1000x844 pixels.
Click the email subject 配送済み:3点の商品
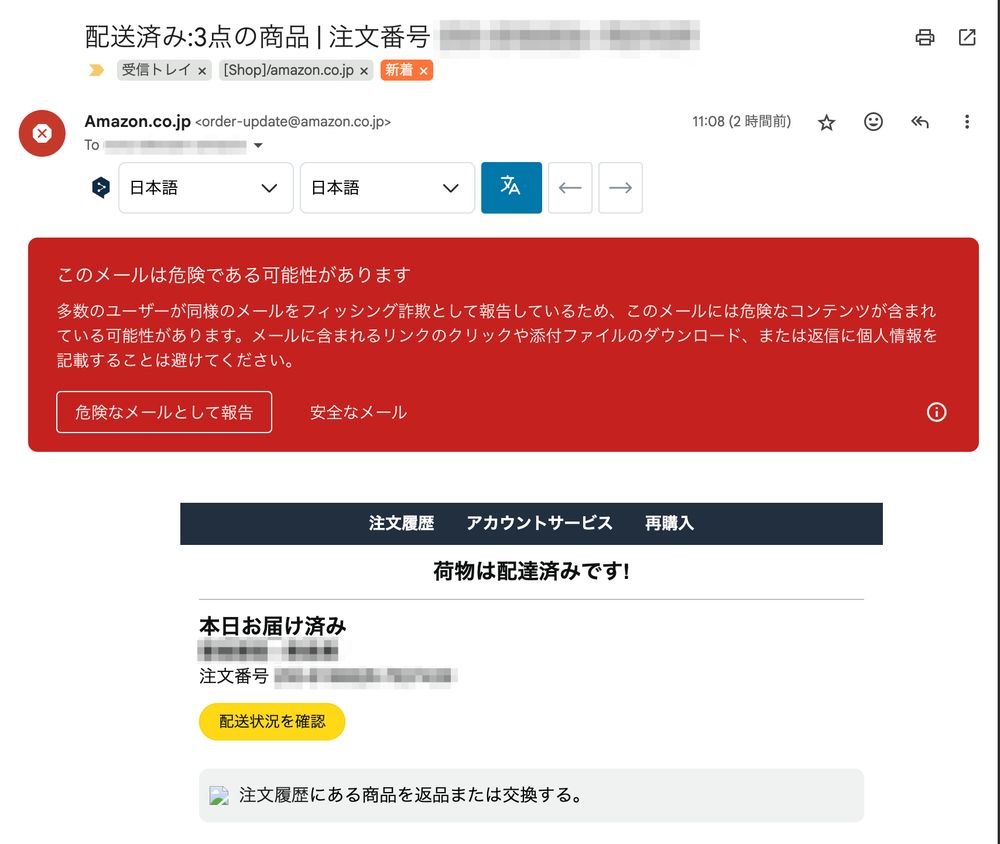pos(197,37)
